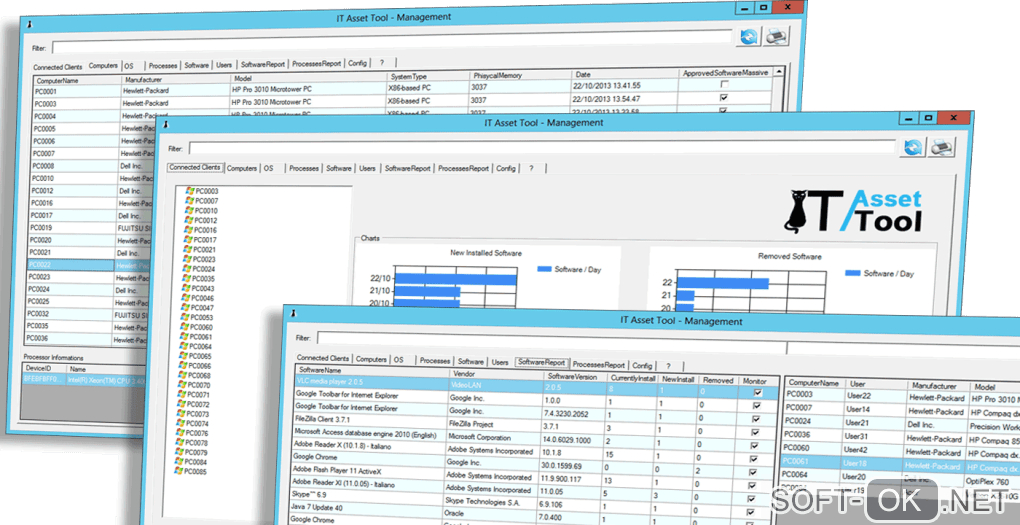Click printer icon in the rearmost window
1020x525 pixels.
pyautogui.click(x=777, y=38)
